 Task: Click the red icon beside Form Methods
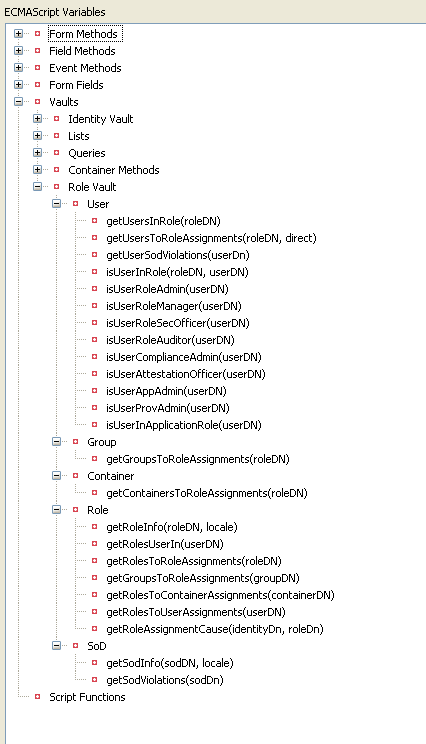(x=37, y=34)
